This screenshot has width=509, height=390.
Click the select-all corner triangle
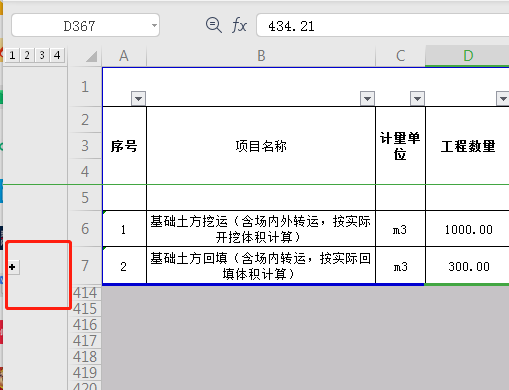coord(91,56)
